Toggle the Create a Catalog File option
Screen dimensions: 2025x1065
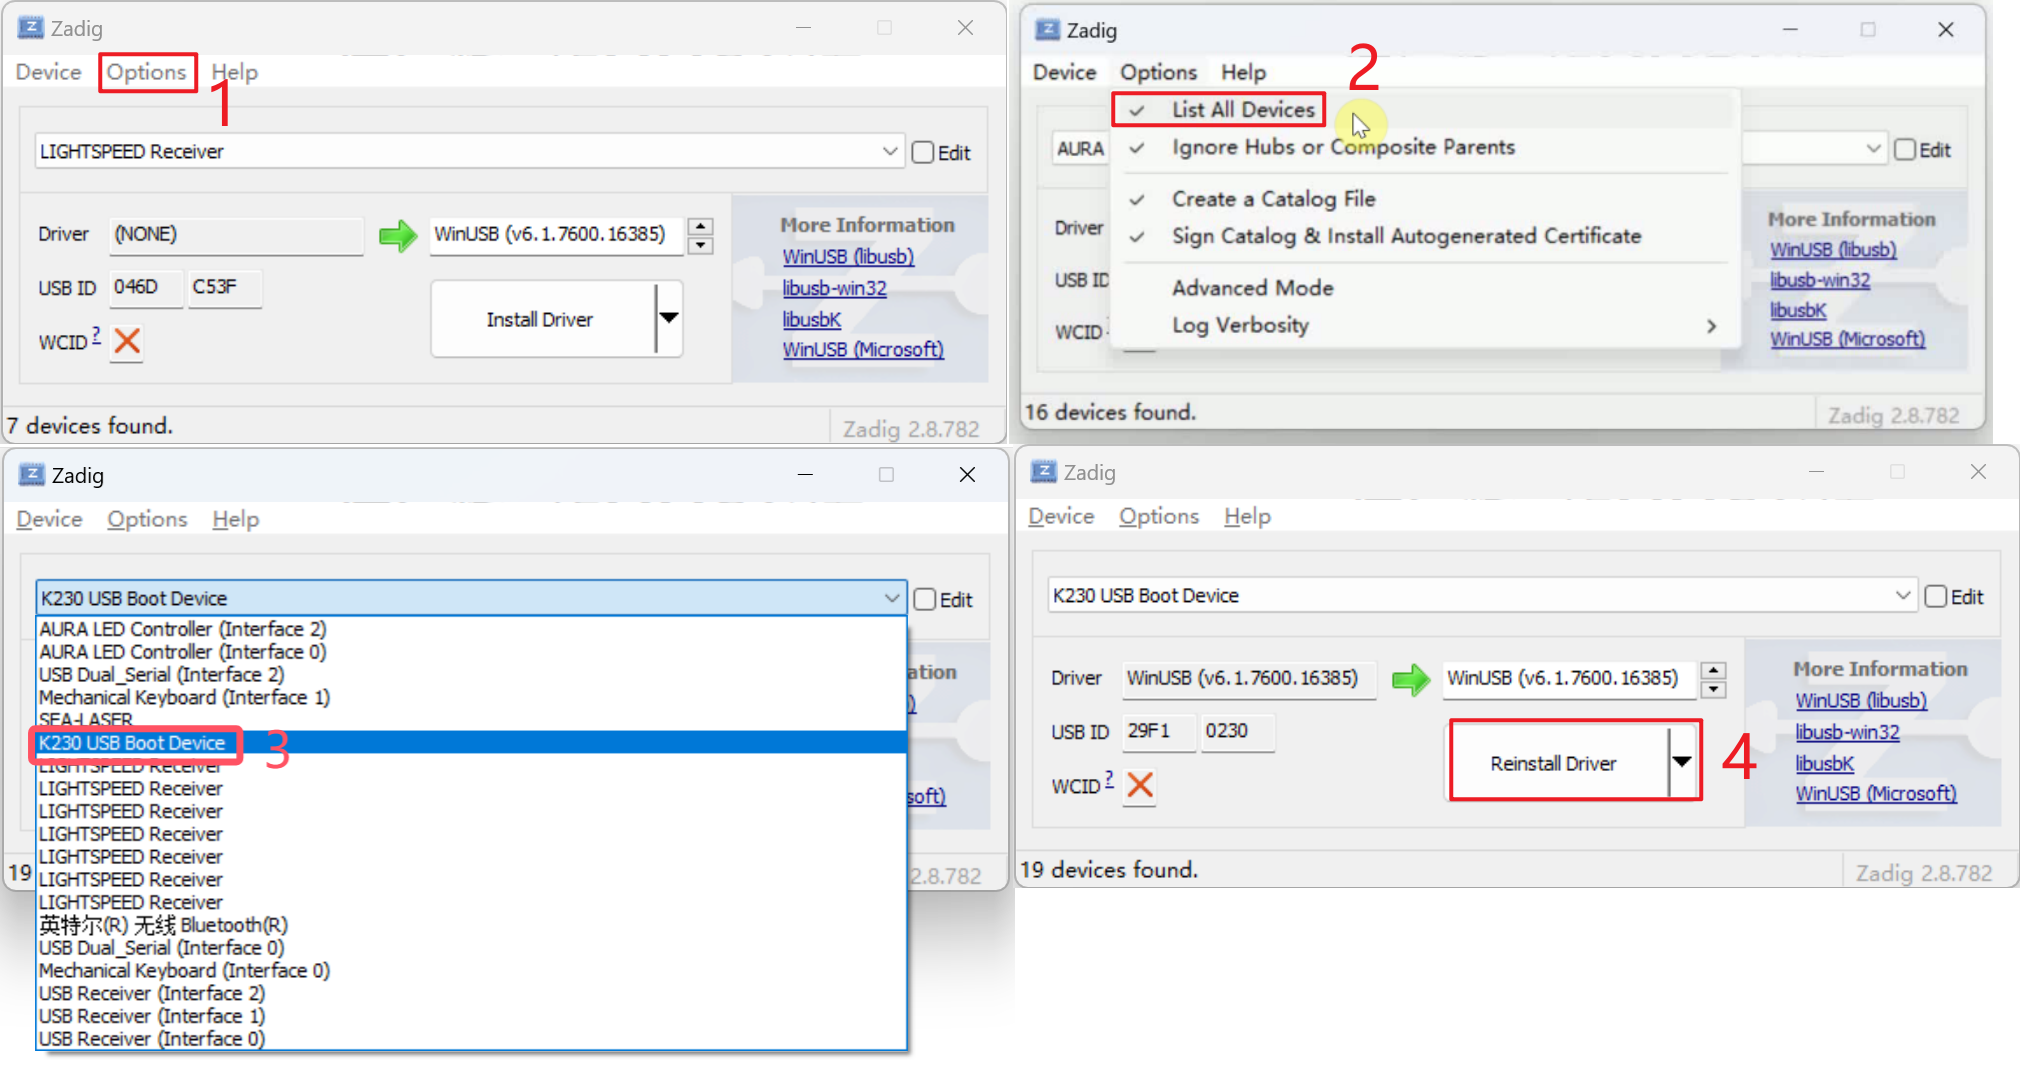(x=1273, y=199)
